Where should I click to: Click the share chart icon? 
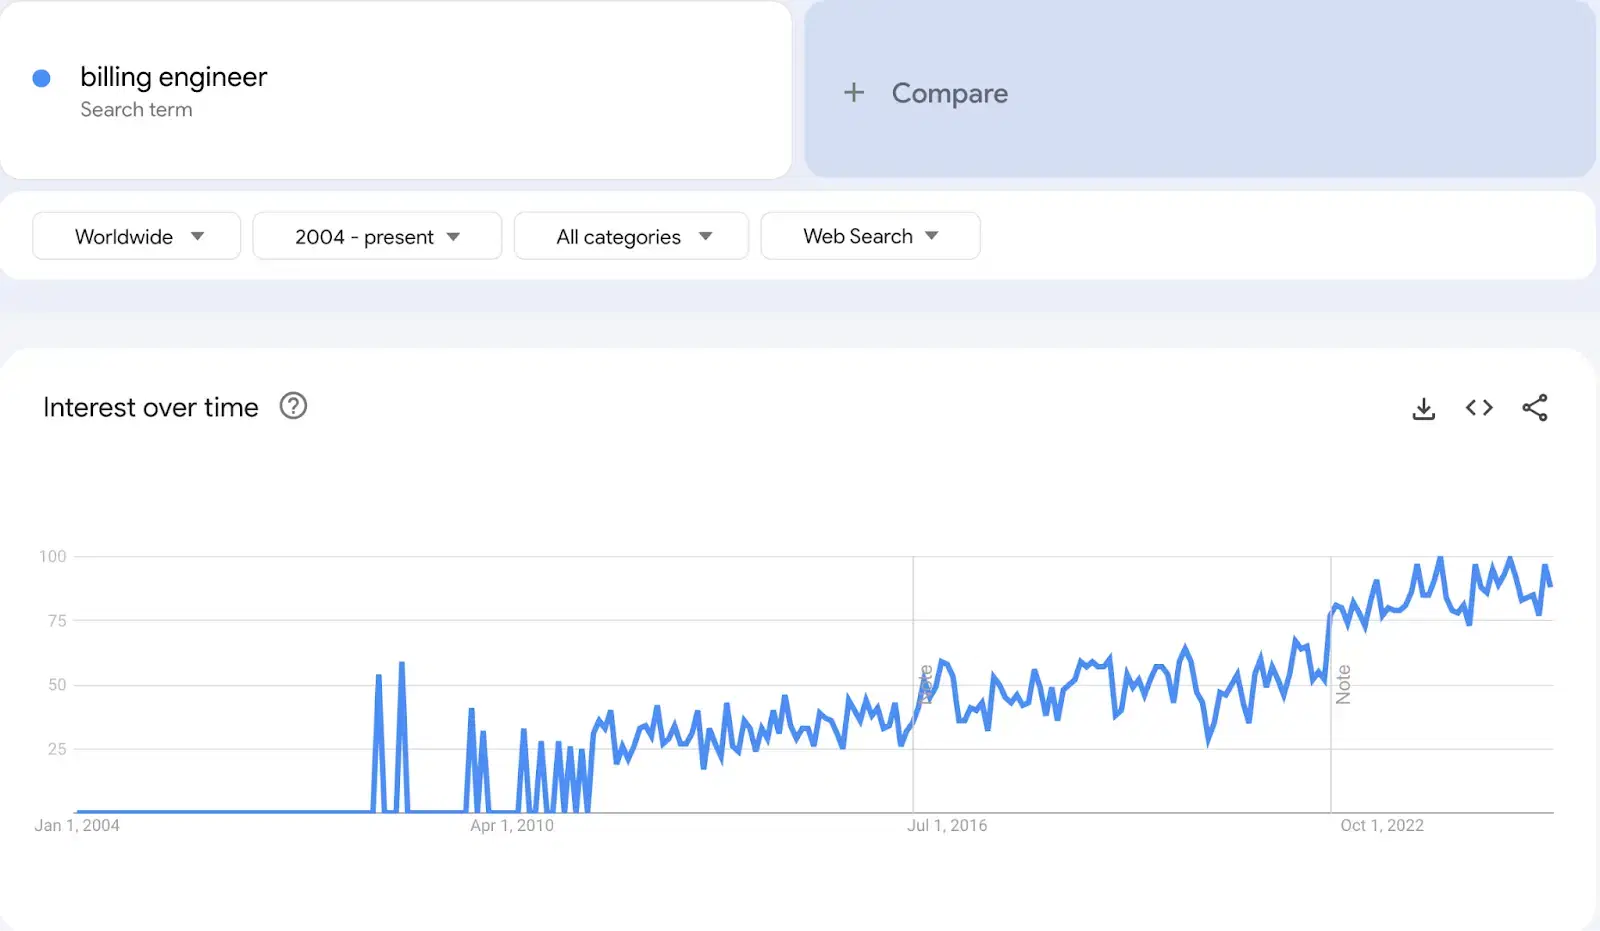1535,408
